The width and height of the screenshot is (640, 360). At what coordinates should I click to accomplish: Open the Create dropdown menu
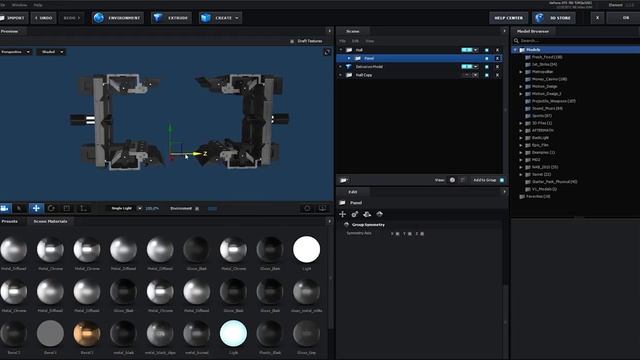pyautogui.click(x=220, y=18)
